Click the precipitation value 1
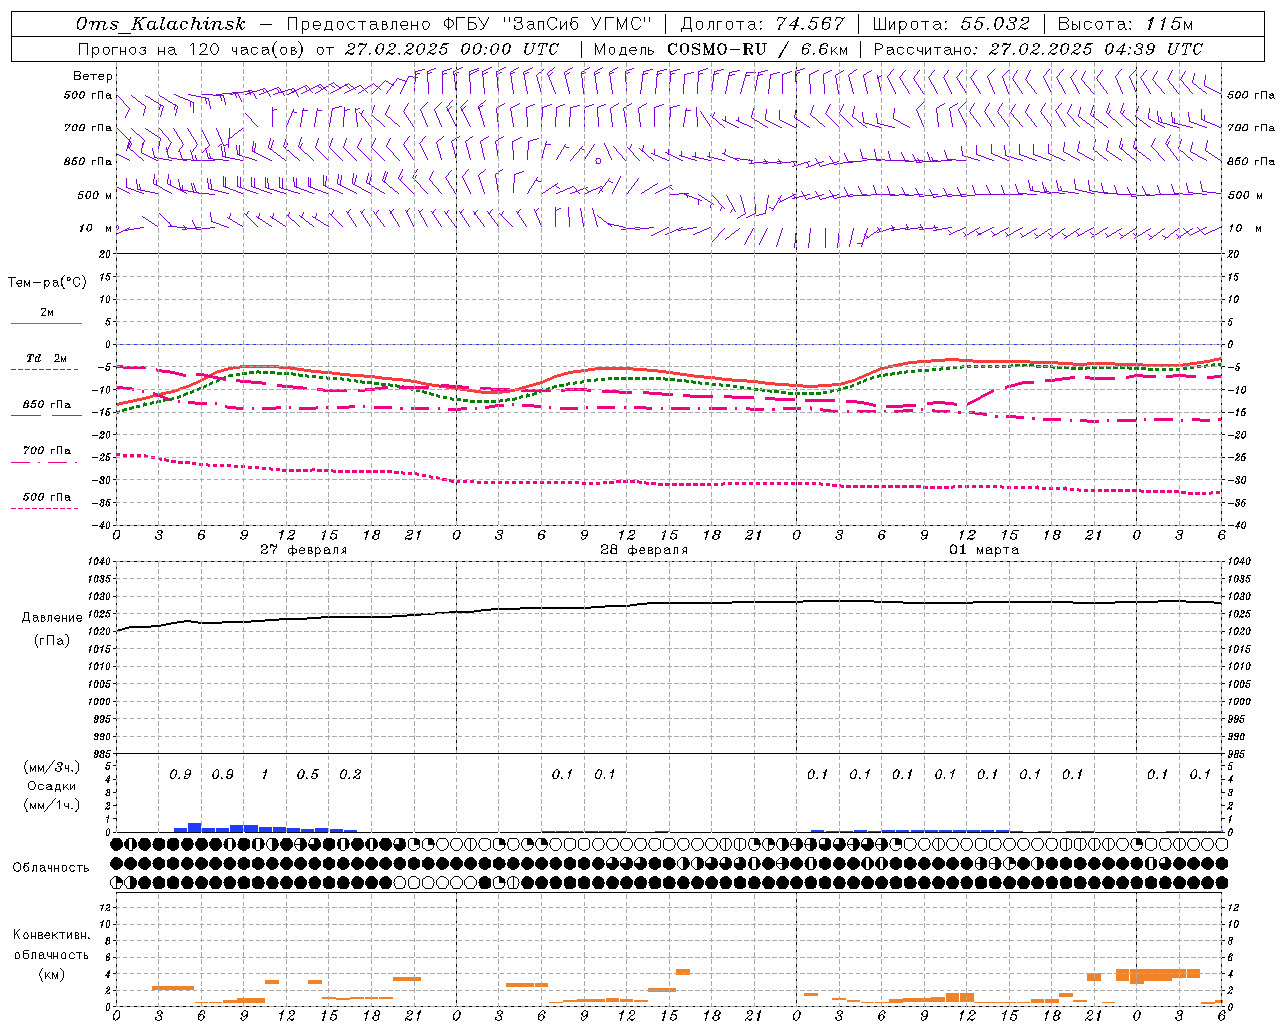 pos(265,774)
